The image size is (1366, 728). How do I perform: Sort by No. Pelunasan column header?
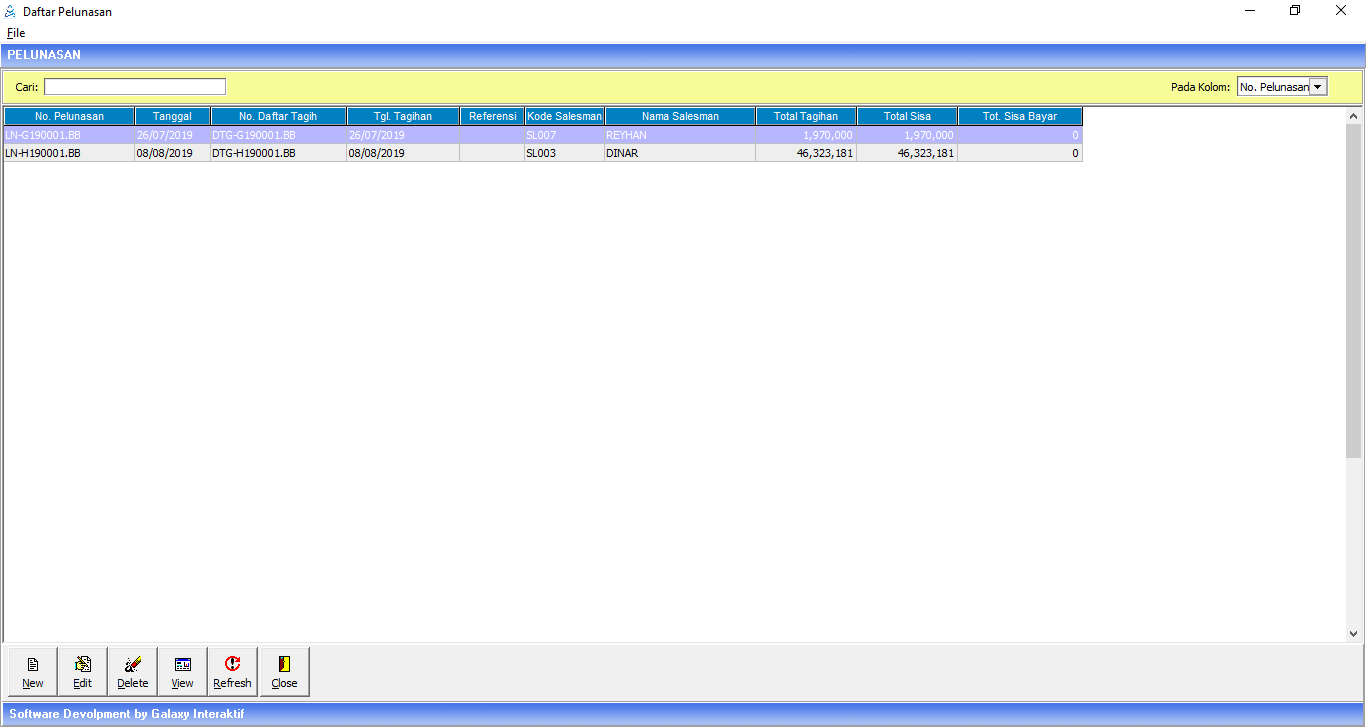tap(69, 117)
